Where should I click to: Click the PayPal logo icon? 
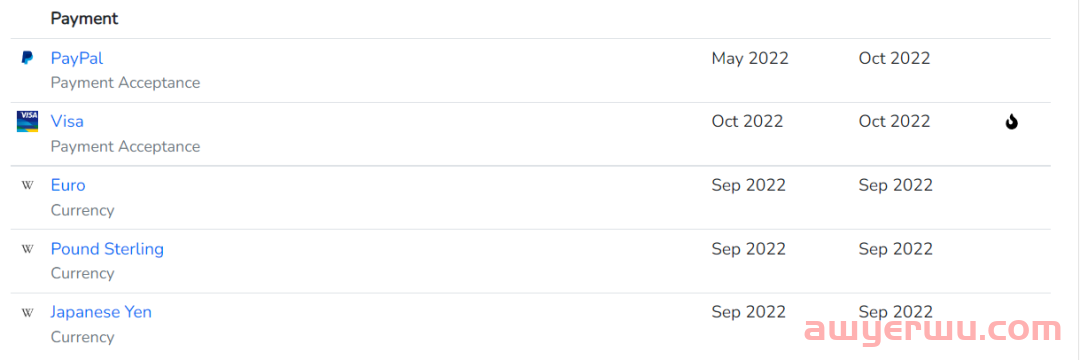[x=27, y=59]
